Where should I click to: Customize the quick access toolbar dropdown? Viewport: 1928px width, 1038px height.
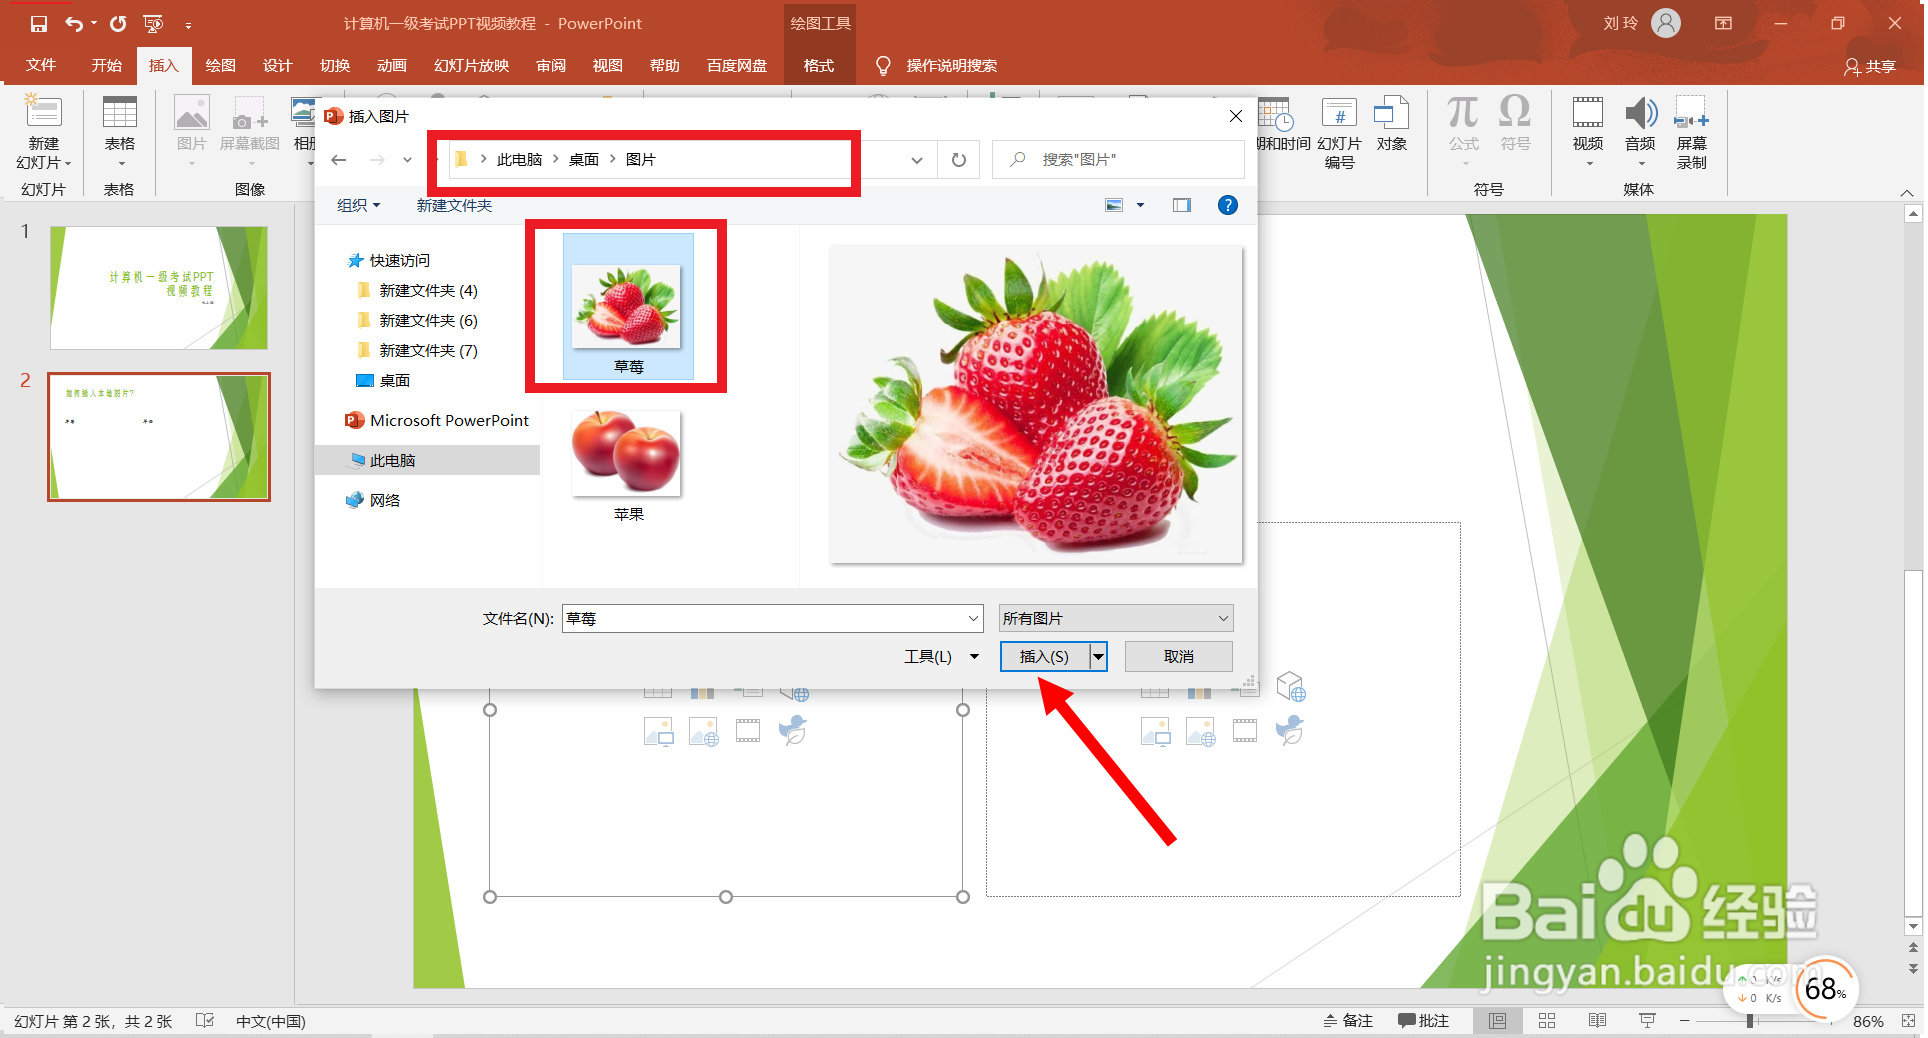tap(188, 24)
